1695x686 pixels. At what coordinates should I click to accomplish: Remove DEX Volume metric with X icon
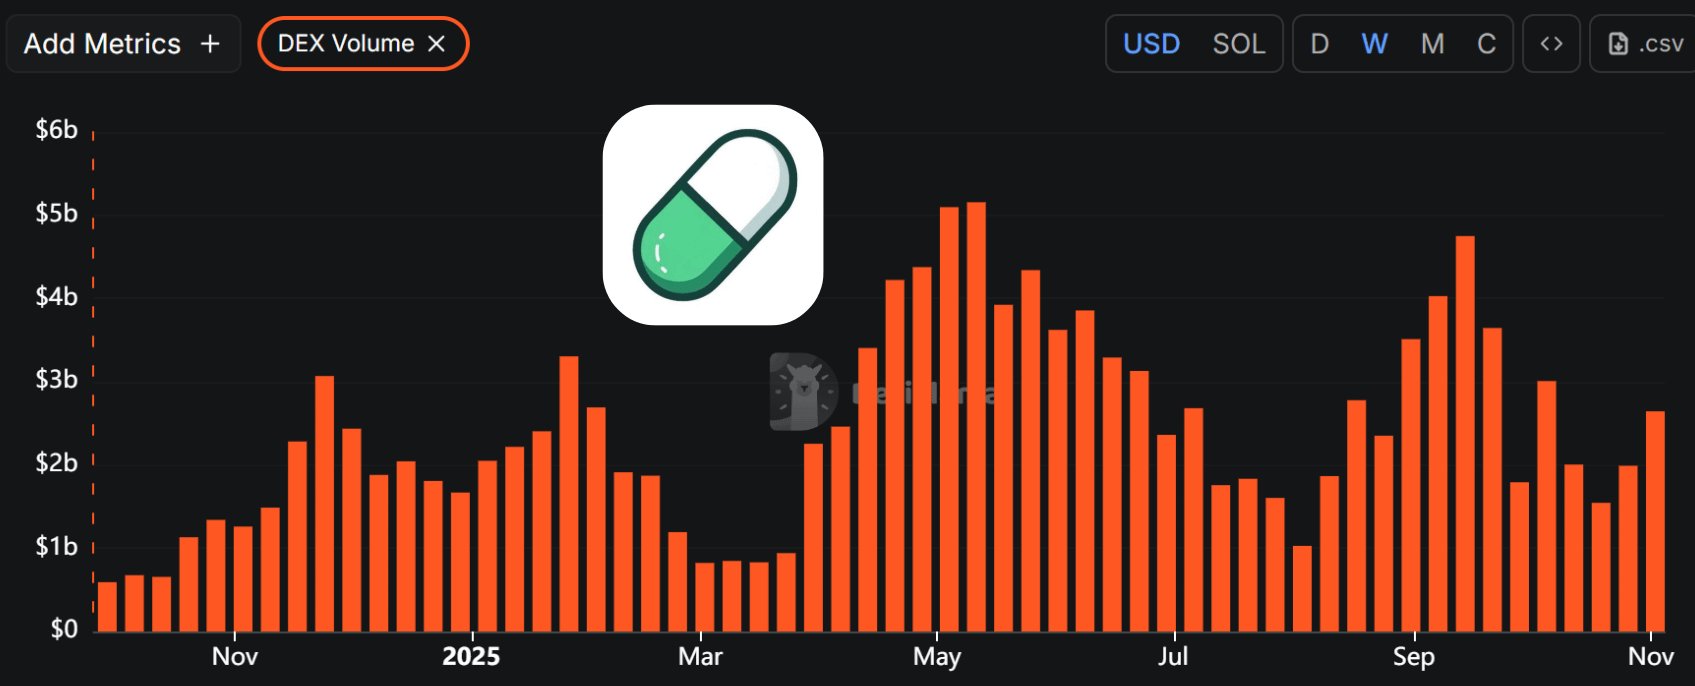[x=436, y=44]
